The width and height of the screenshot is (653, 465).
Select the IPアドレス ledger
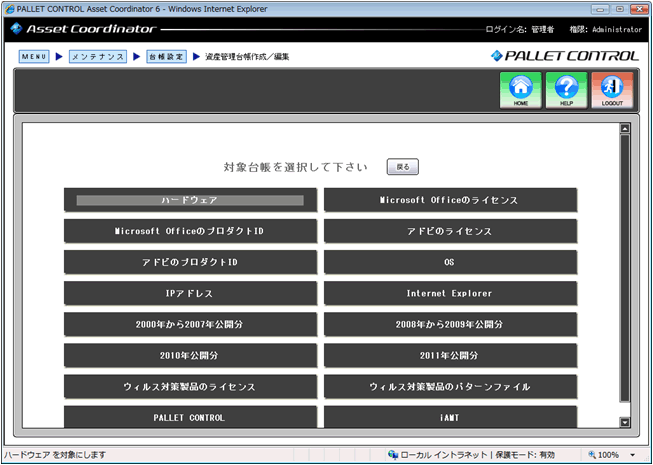tap(190, 293)
